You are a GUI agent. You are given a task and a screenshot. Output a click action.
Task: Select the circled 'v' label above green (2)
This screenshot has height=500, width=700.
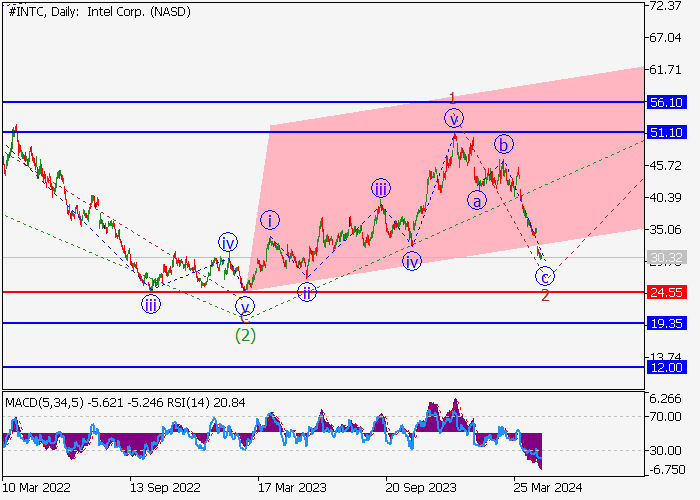pyautogui.click(x=245, y=307)
